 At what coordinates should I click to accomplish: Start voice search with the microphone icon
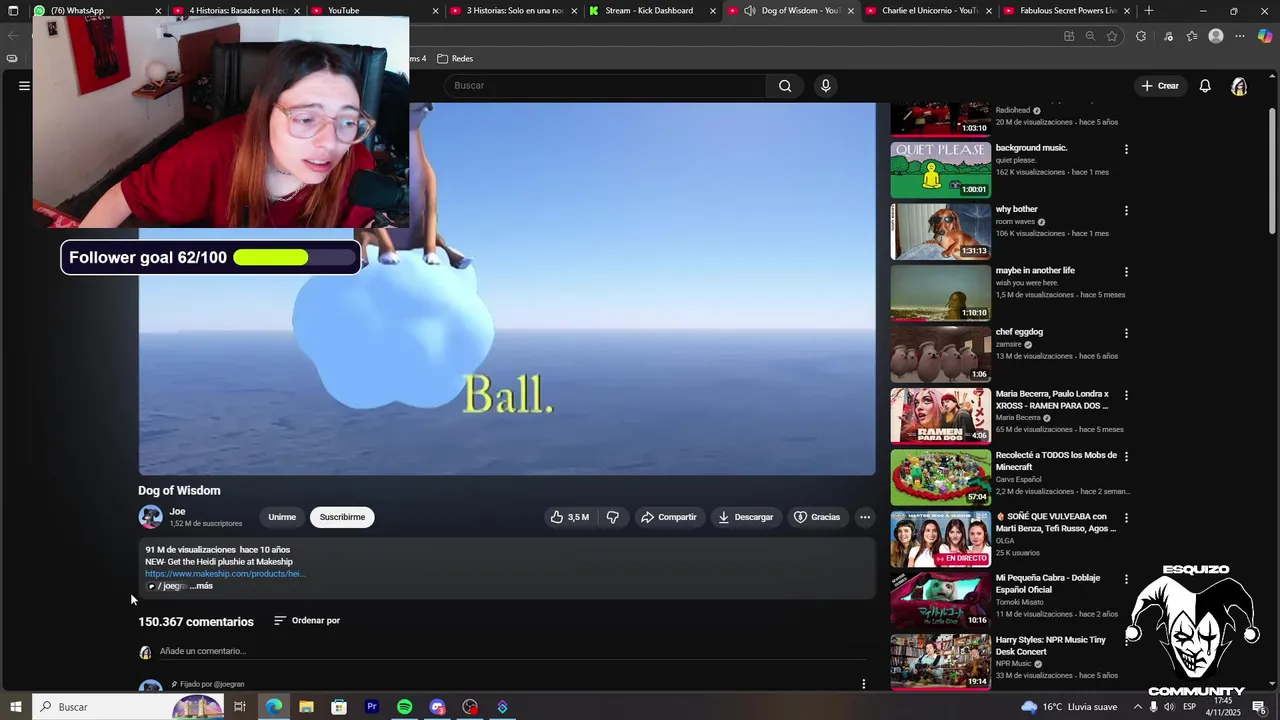[x=825, y=86]
